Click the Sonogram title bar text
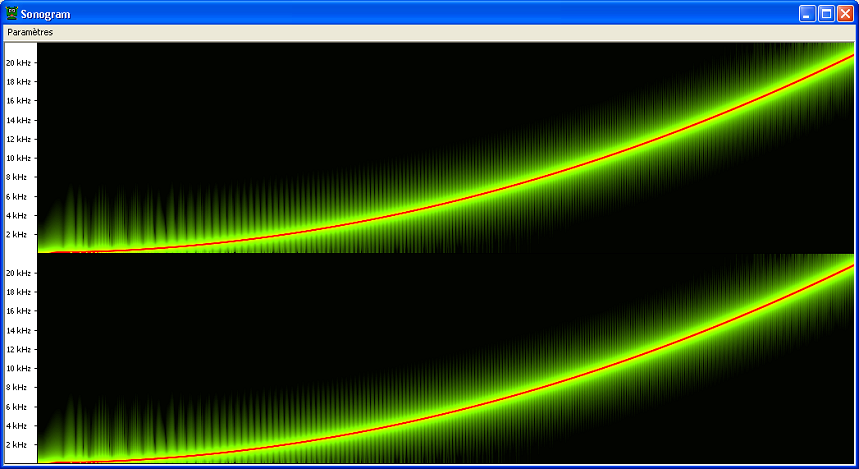 click(x=45, y=14)
